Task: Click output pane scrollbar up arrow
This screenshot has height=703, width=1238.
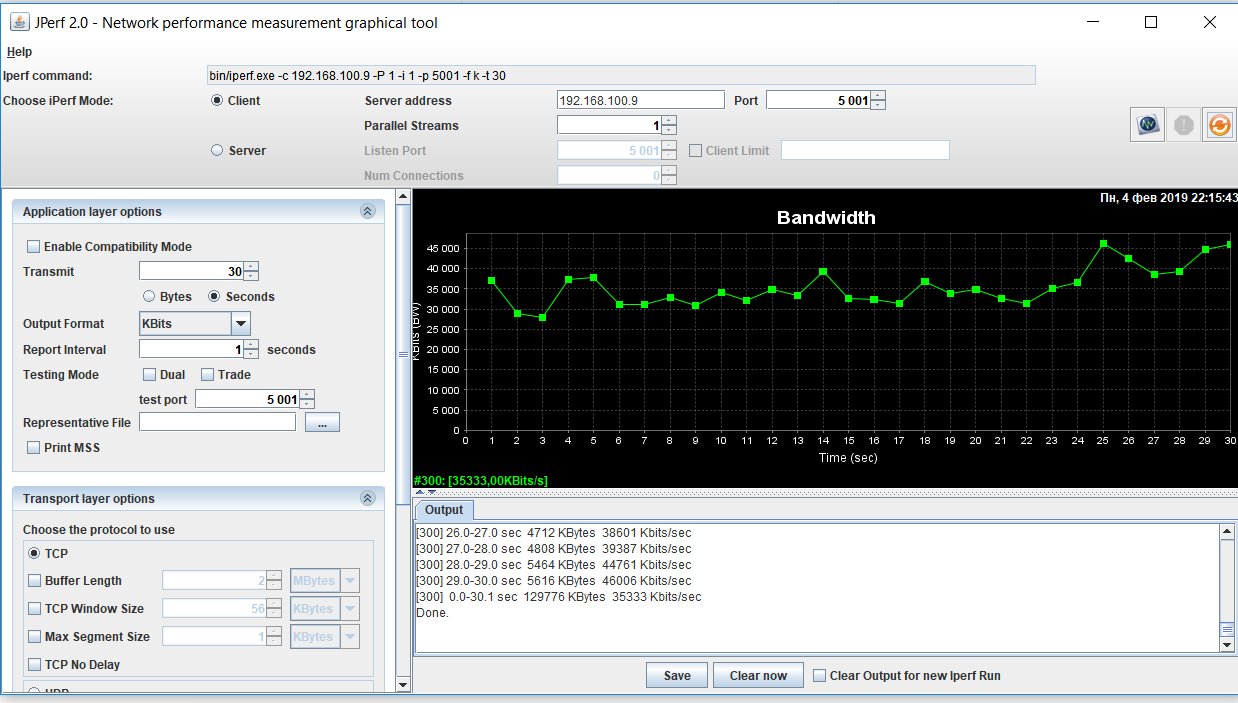Action: pyautogui.click(x=1228, y=532)
